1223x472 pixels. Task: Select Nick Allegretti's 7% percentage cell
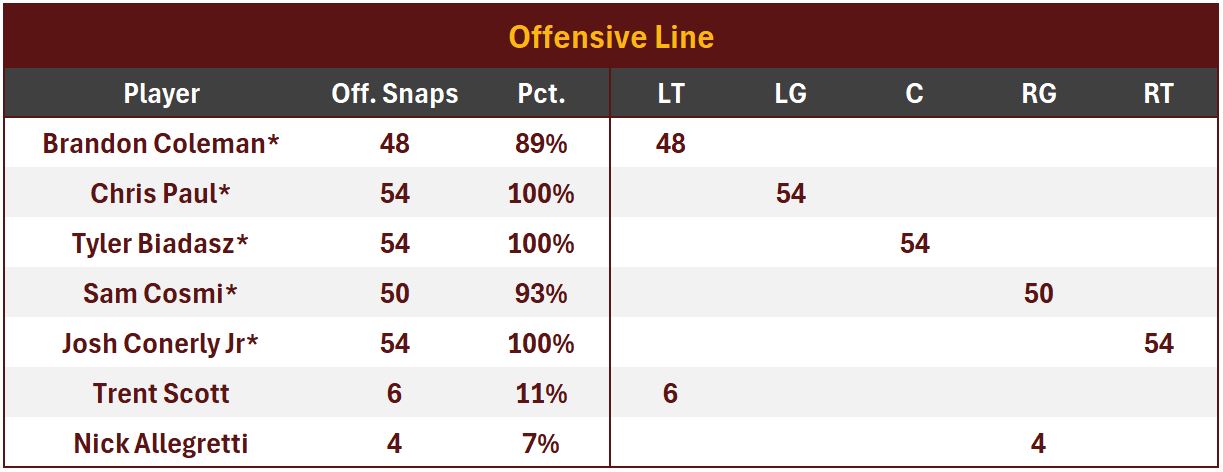coord(541,443)
